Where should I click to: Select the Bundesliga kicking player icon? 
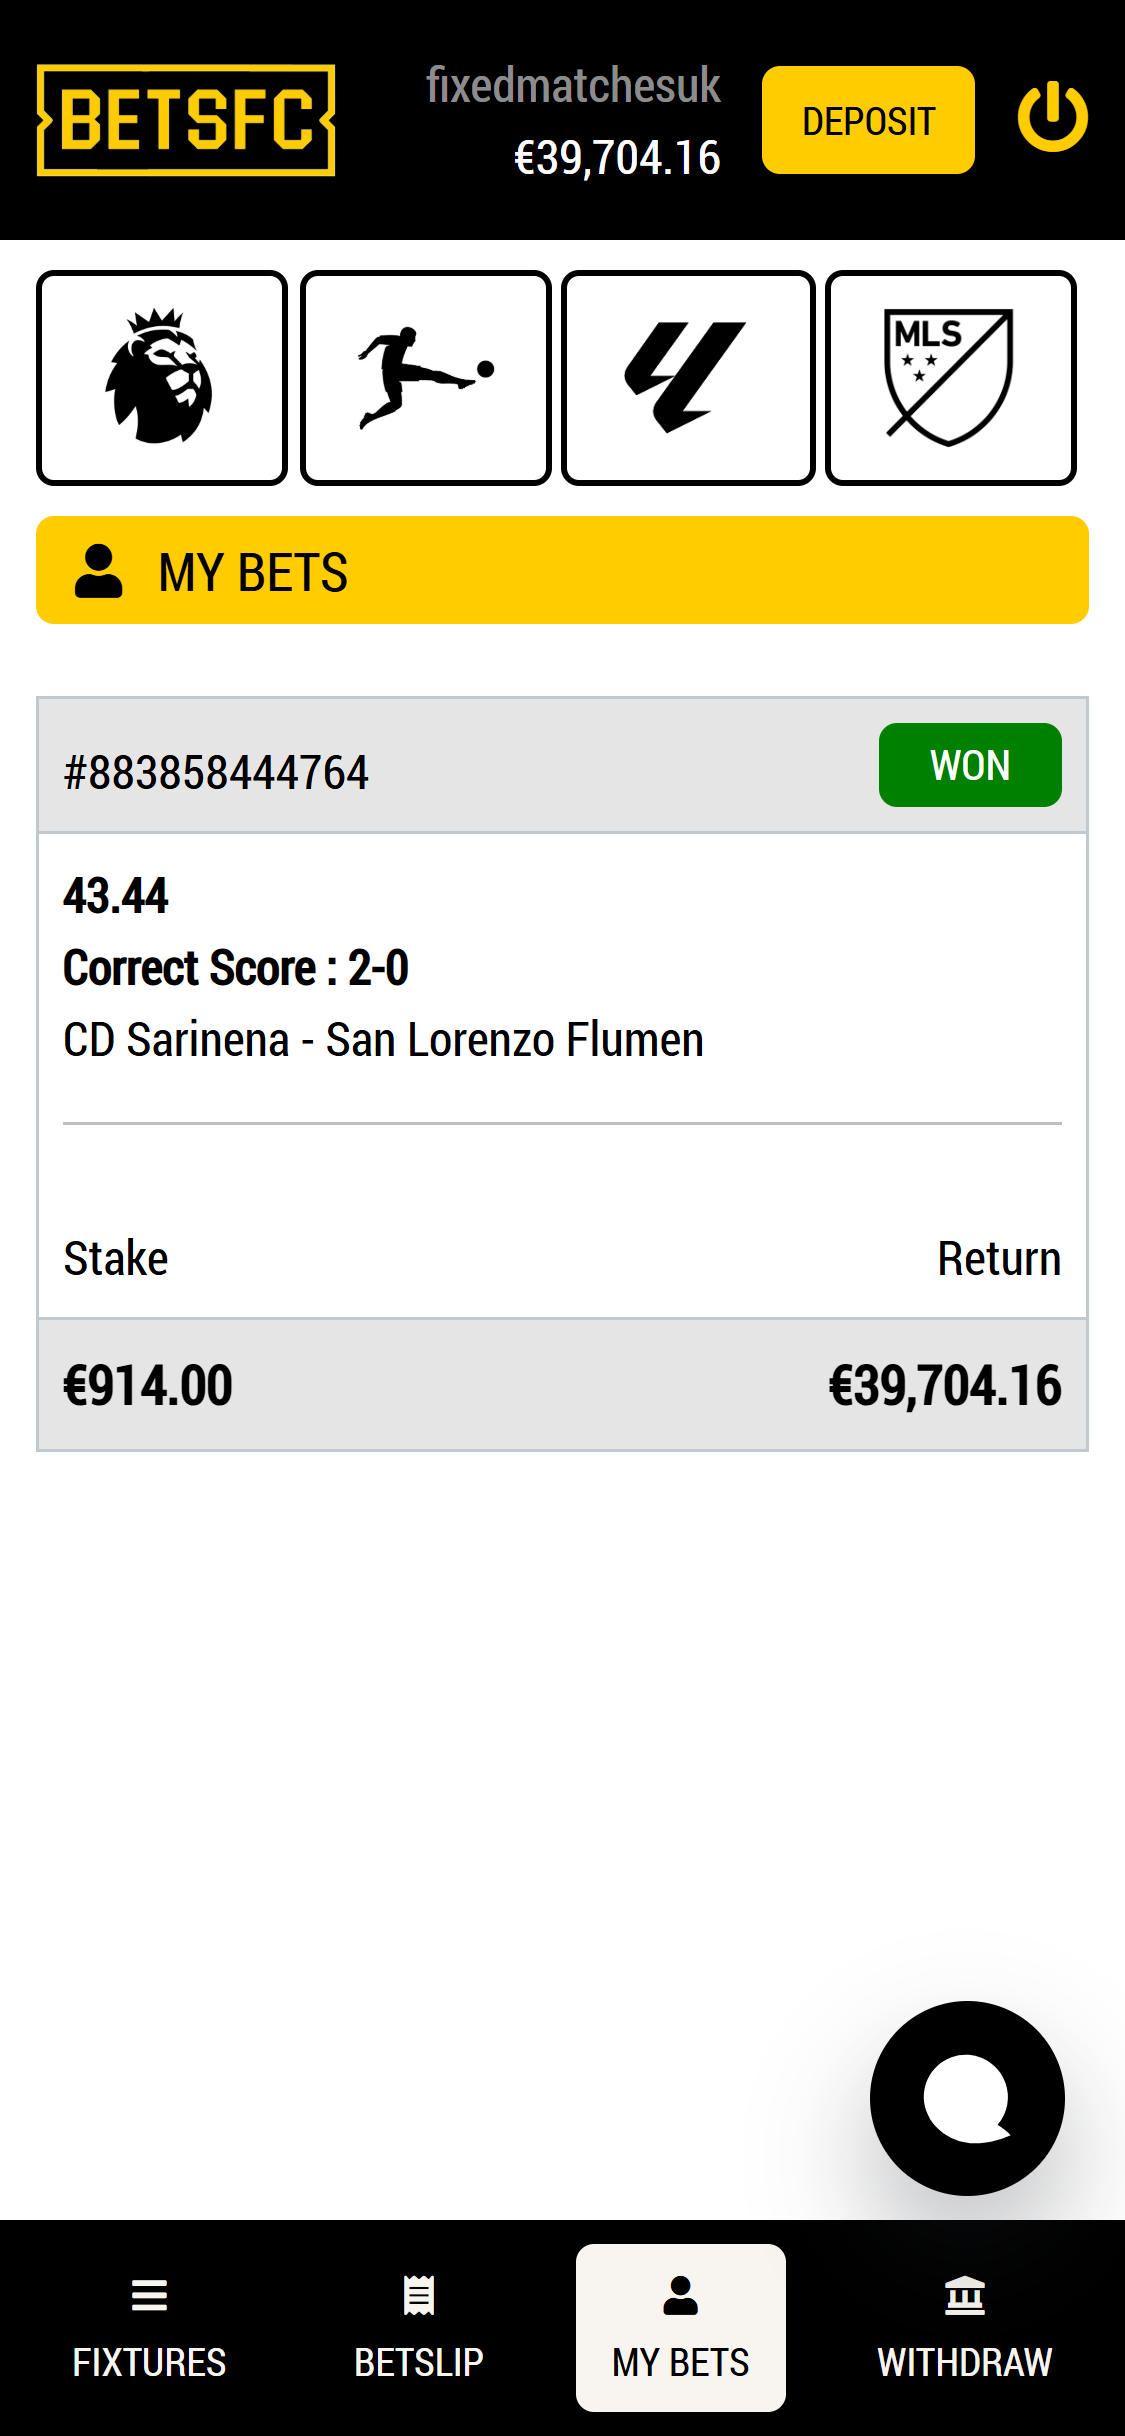tap(426, 377)
